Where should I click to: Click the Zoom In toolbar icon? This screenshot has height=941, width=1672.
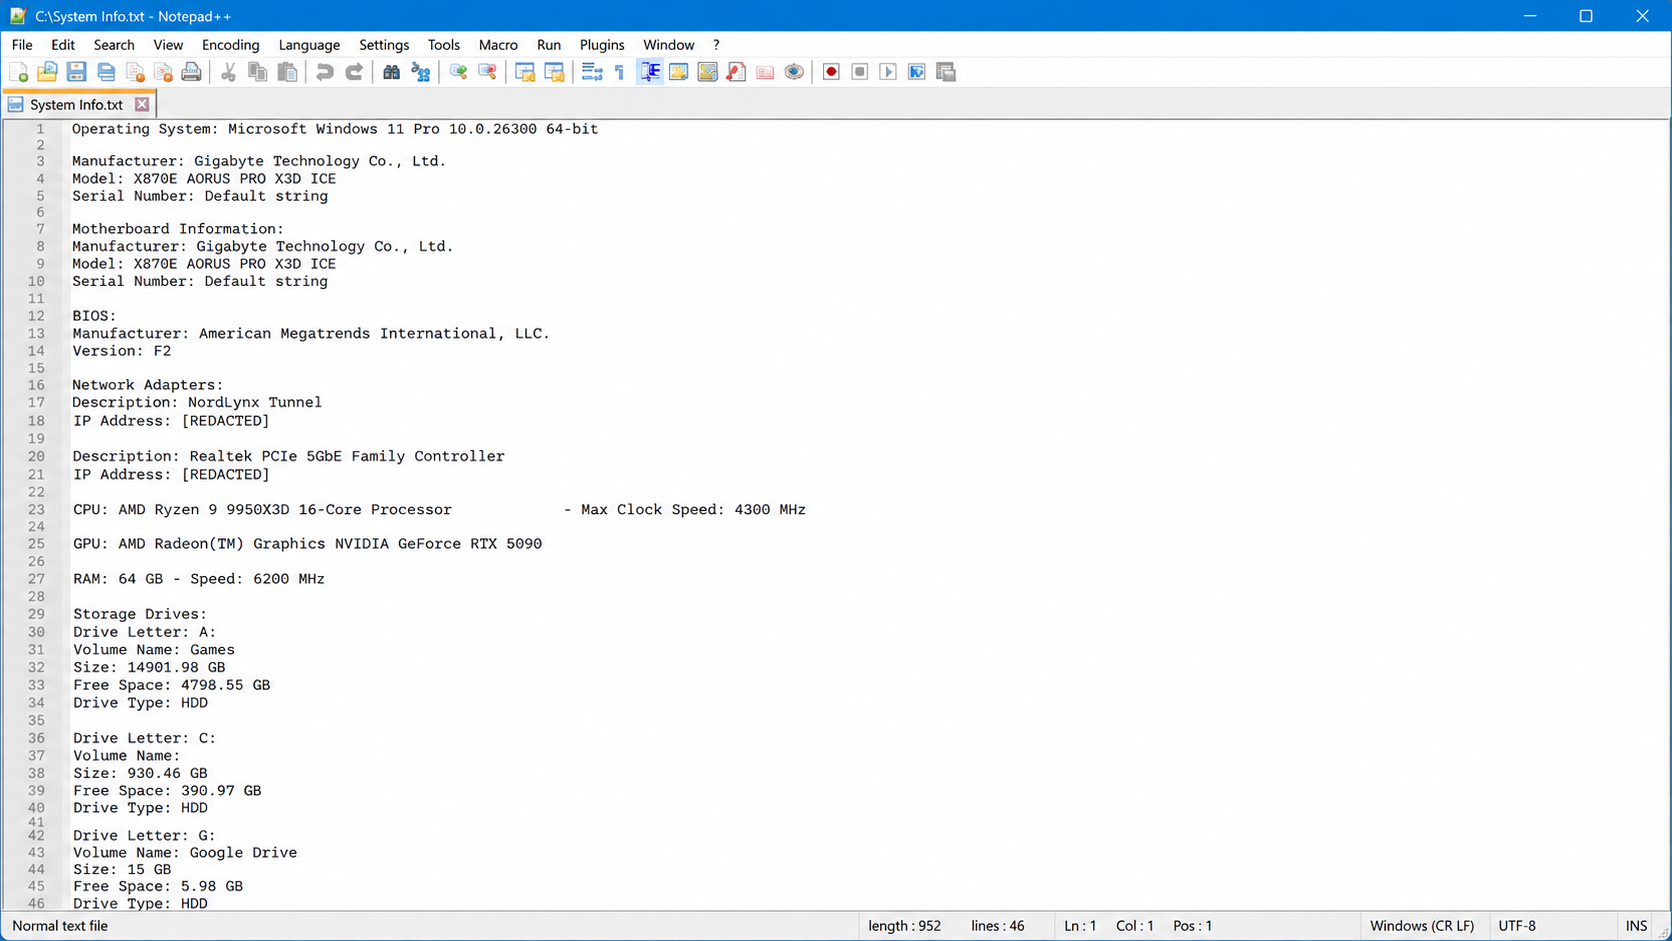pyautogui.click(x=458, y=72)
